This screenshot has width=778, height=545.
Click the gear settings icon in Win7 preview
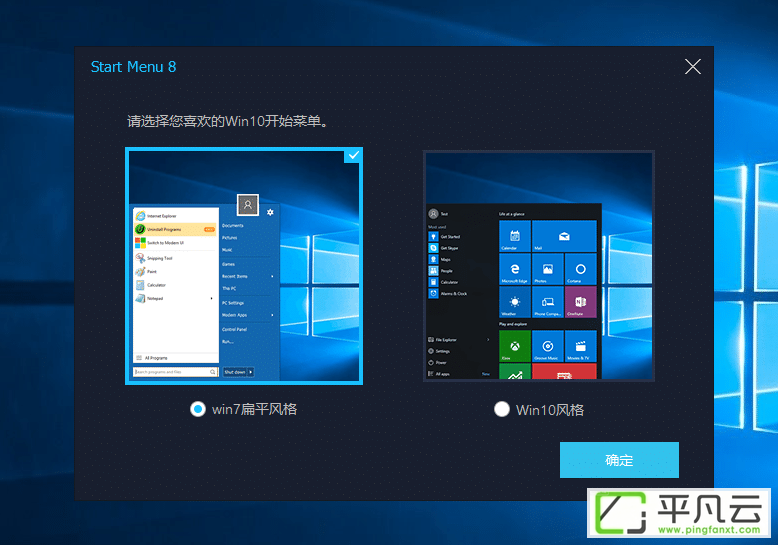pyautogui.click(x=270, y=212)
